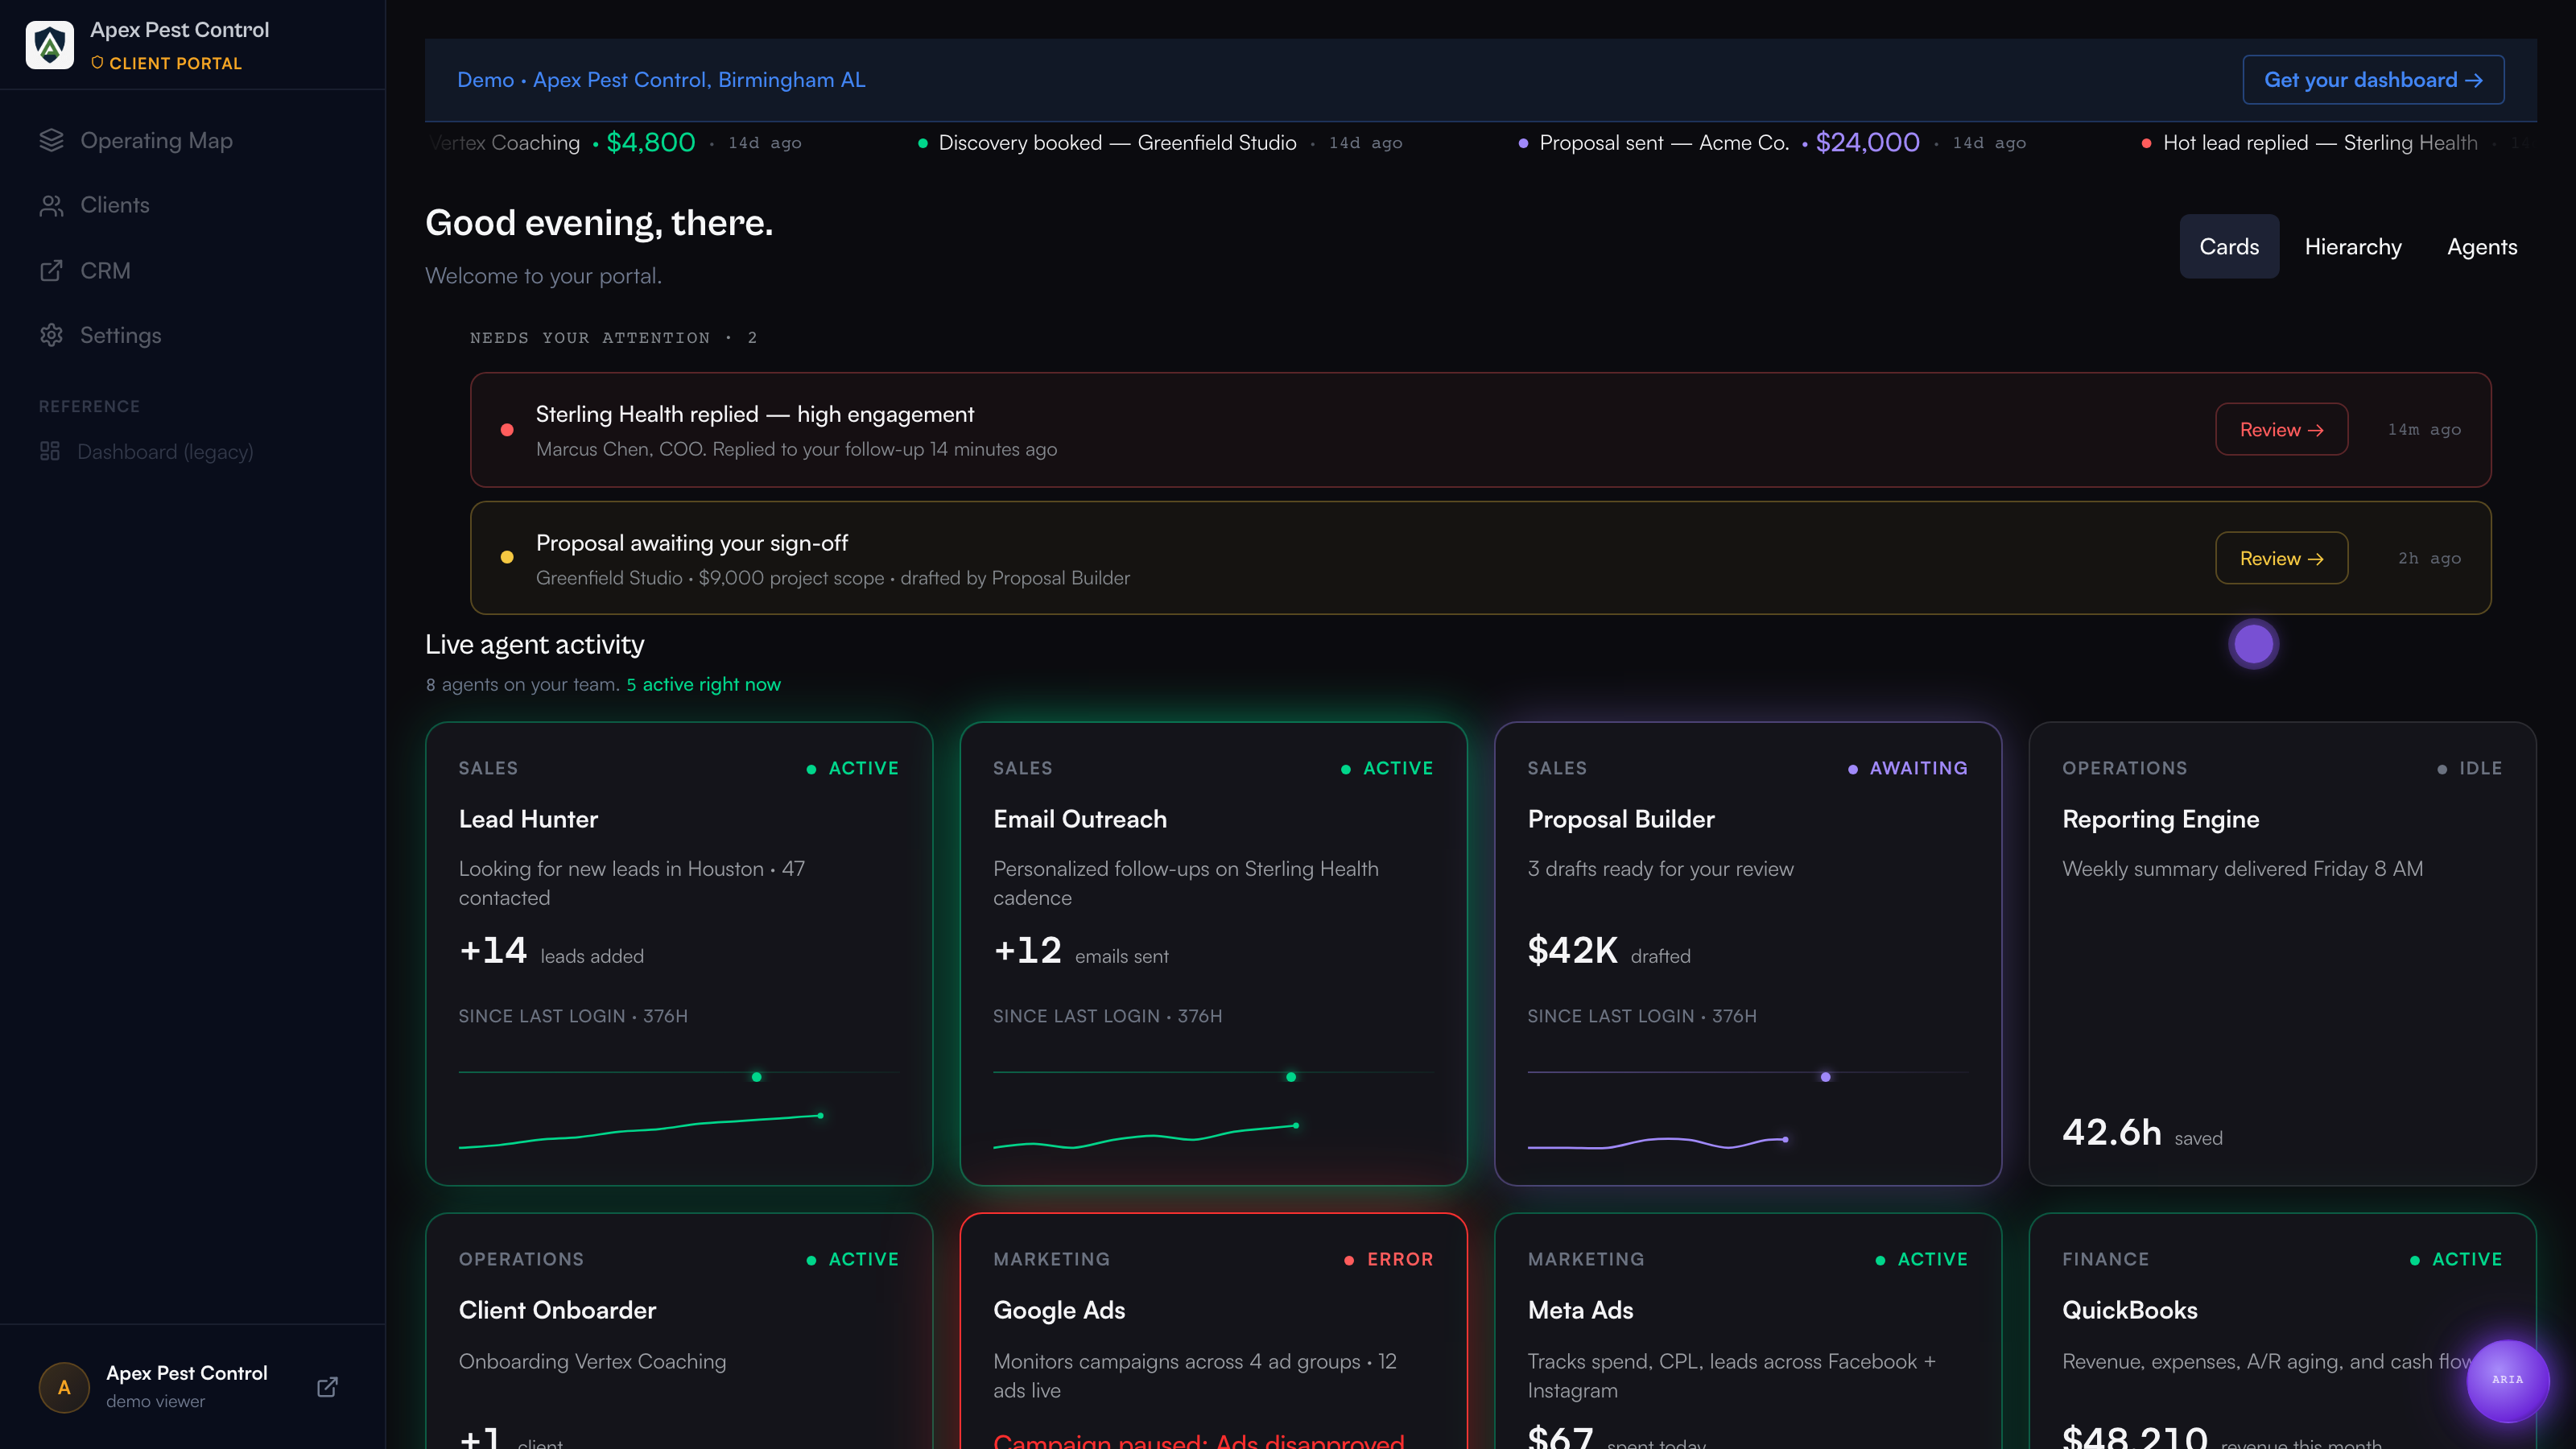Open the Meta Ads agent card

pos(1748,1331)
